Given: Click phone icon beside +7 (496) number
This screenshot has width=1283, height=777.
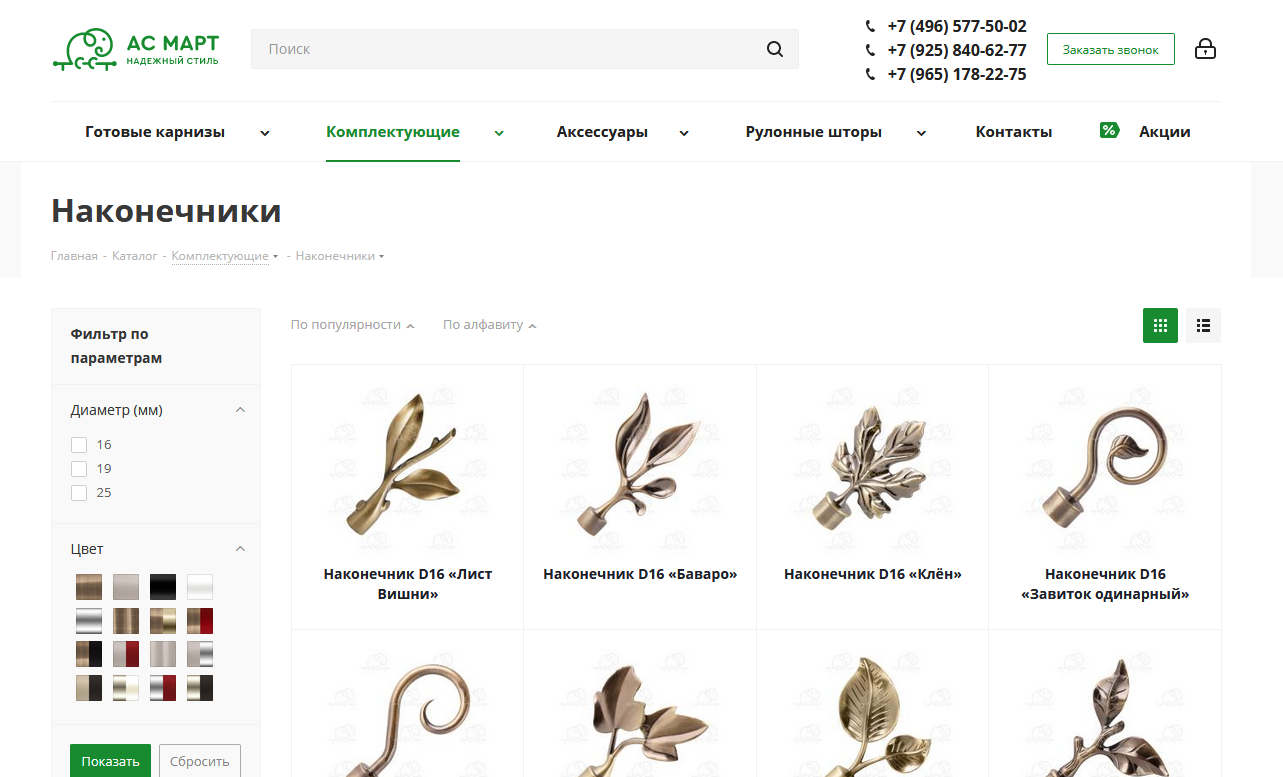Looking at the screenshot, I should coord(870,26).
